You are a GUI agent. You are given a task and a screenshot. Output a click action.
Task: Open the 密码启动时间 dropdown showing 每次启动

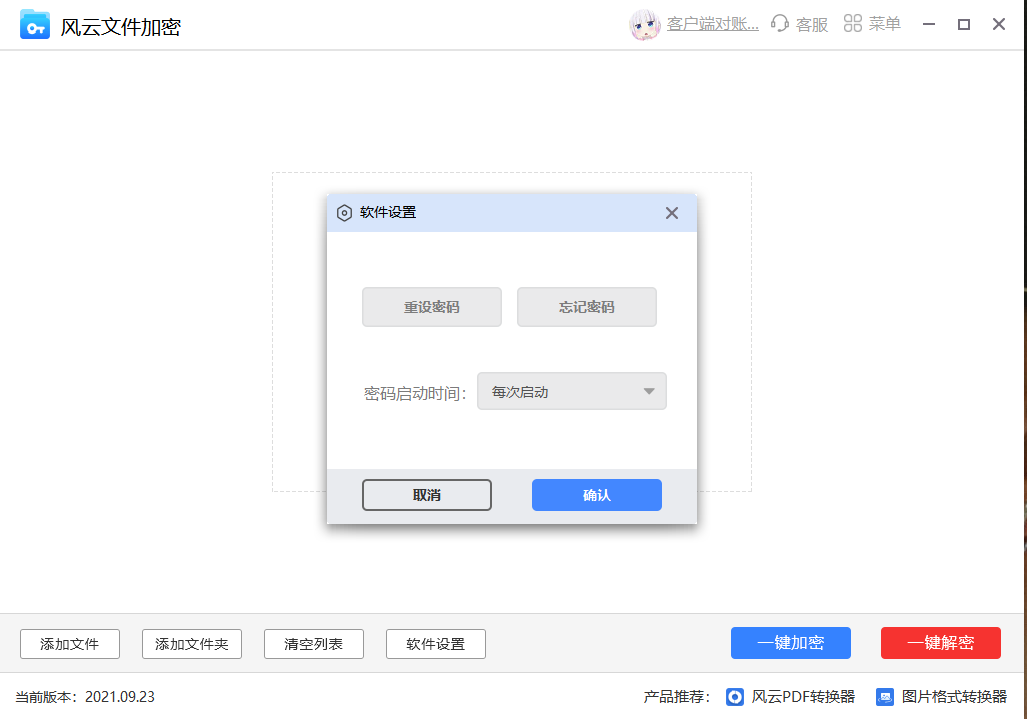point(571,391)
